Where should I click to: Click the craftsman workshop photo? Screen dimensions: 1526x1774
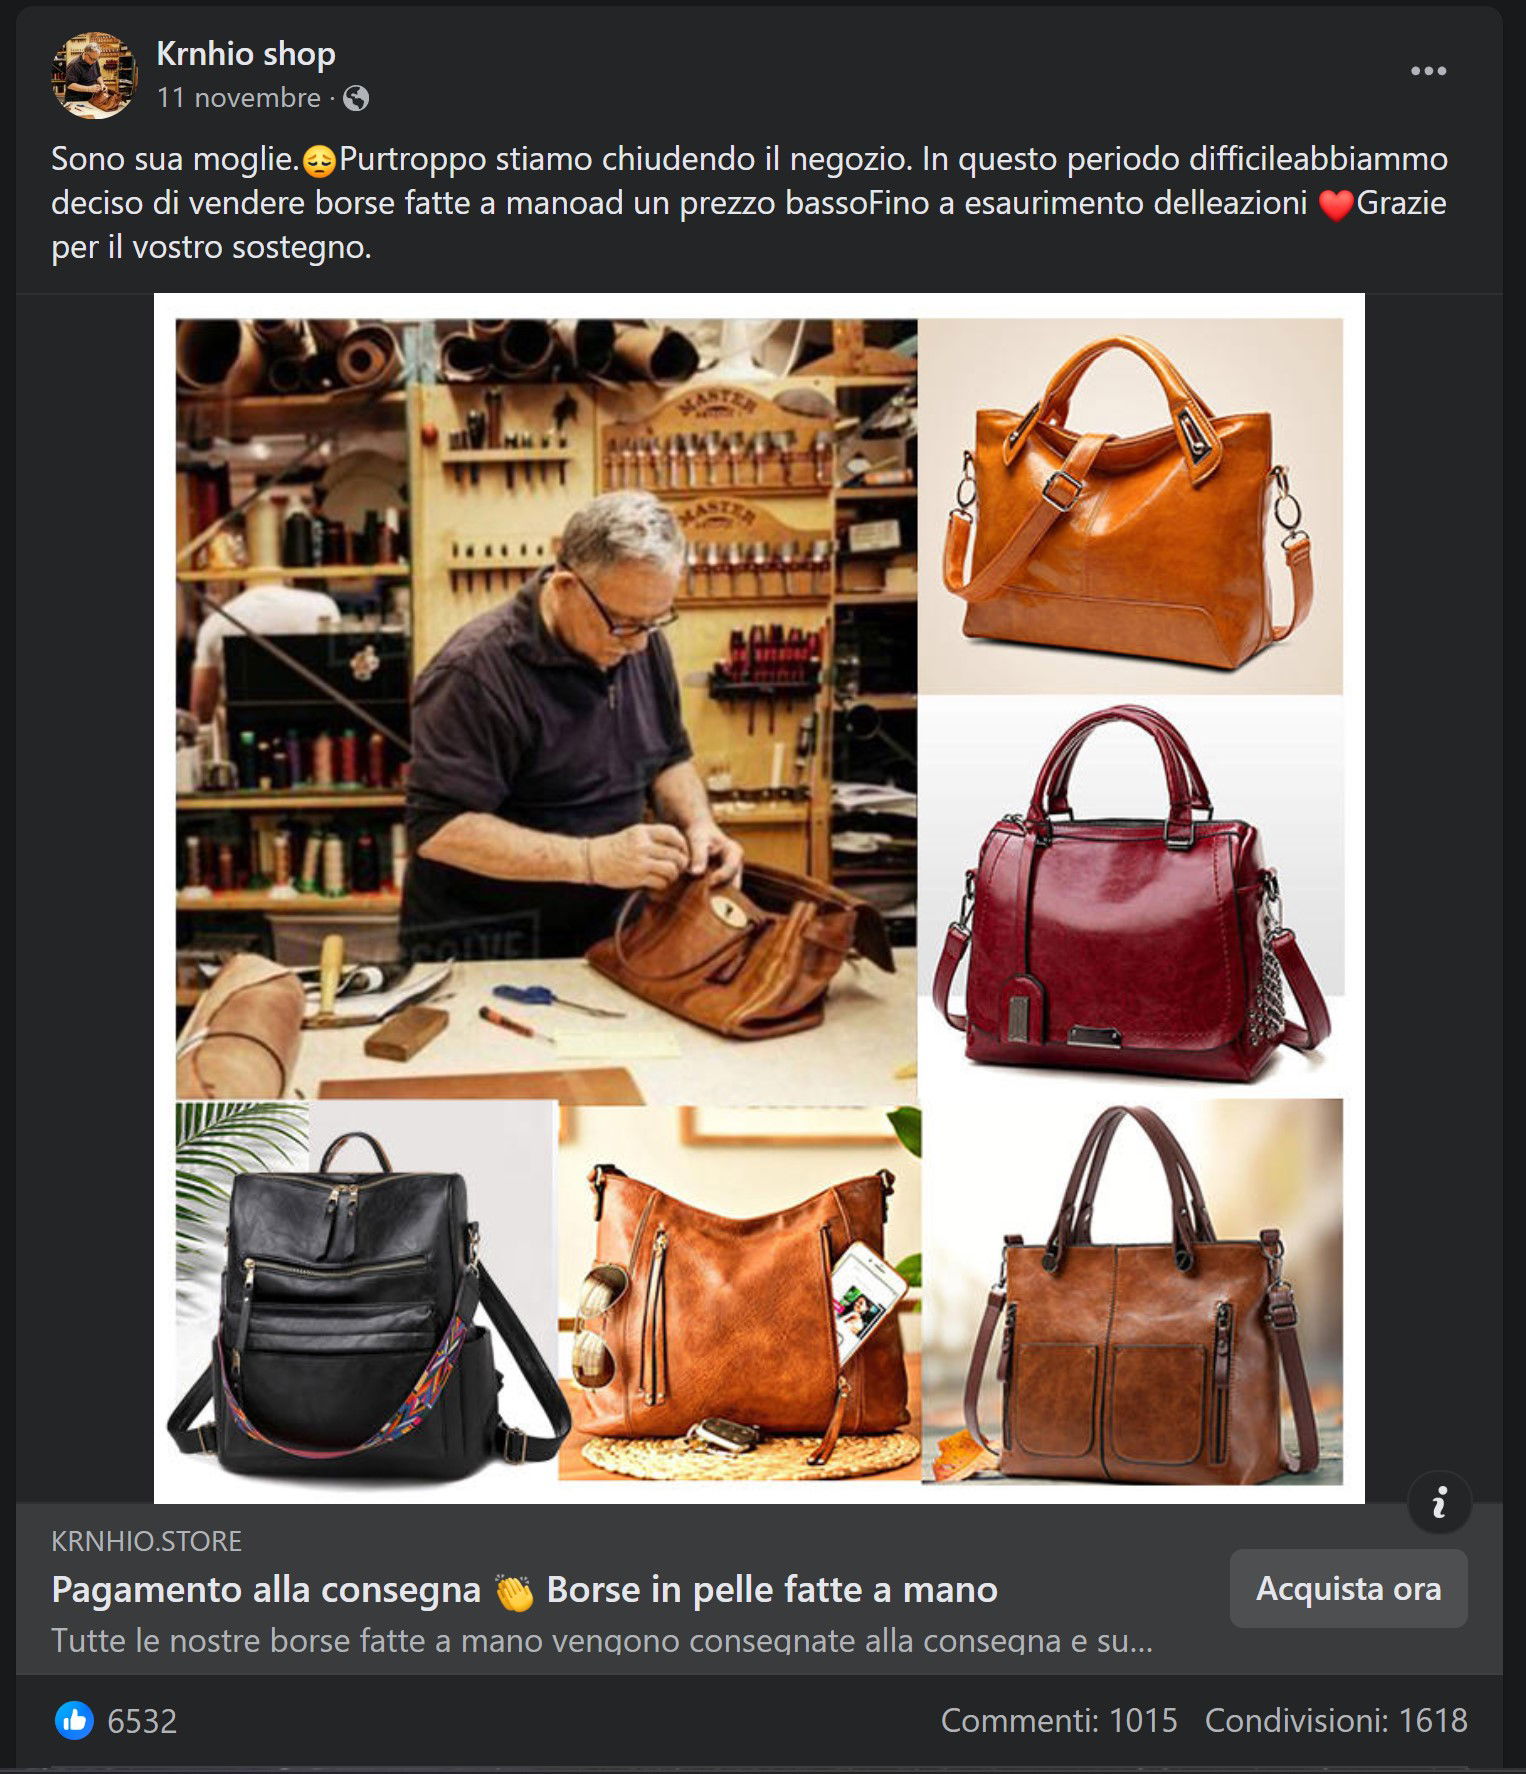point(546,710)
